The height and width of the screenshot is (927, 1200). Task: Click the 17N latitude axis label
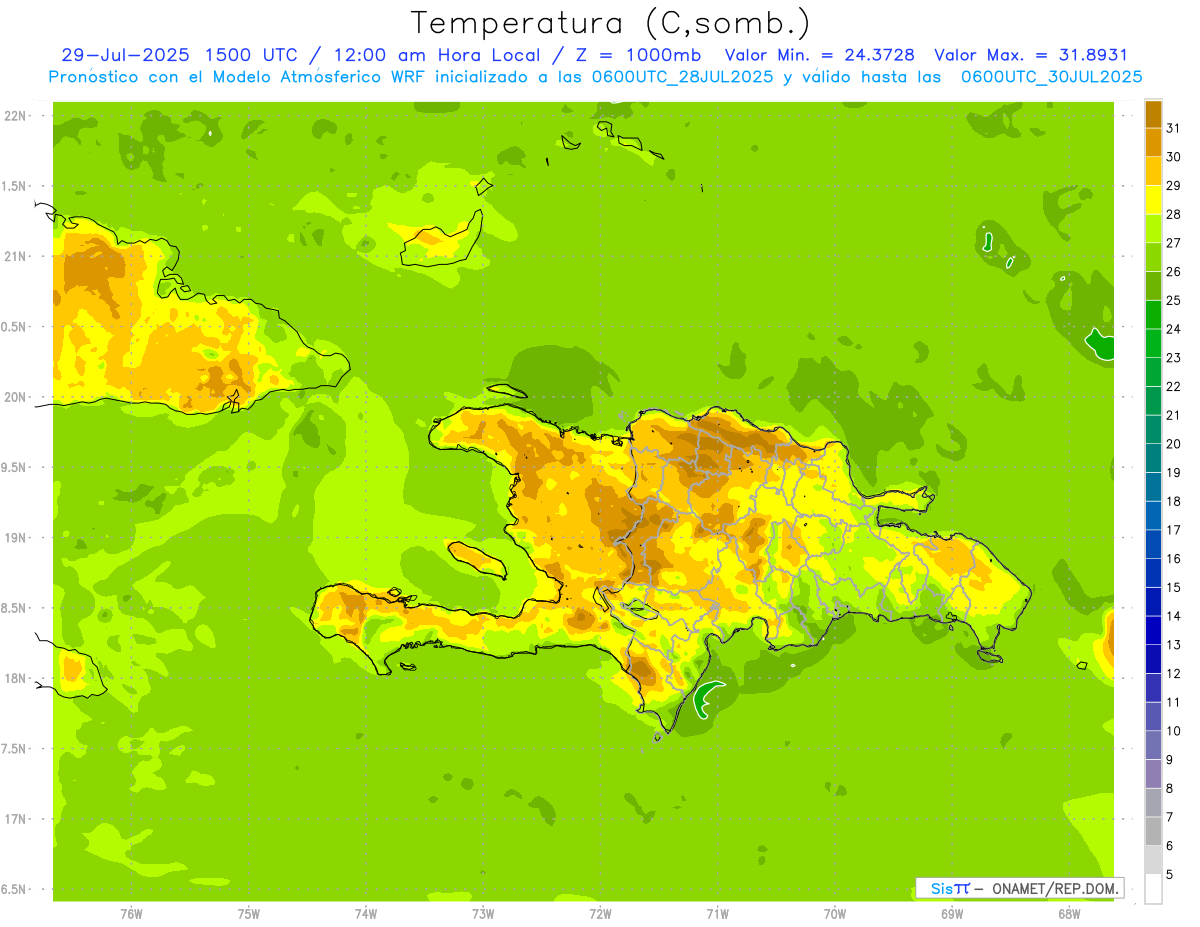click(17, 819)
